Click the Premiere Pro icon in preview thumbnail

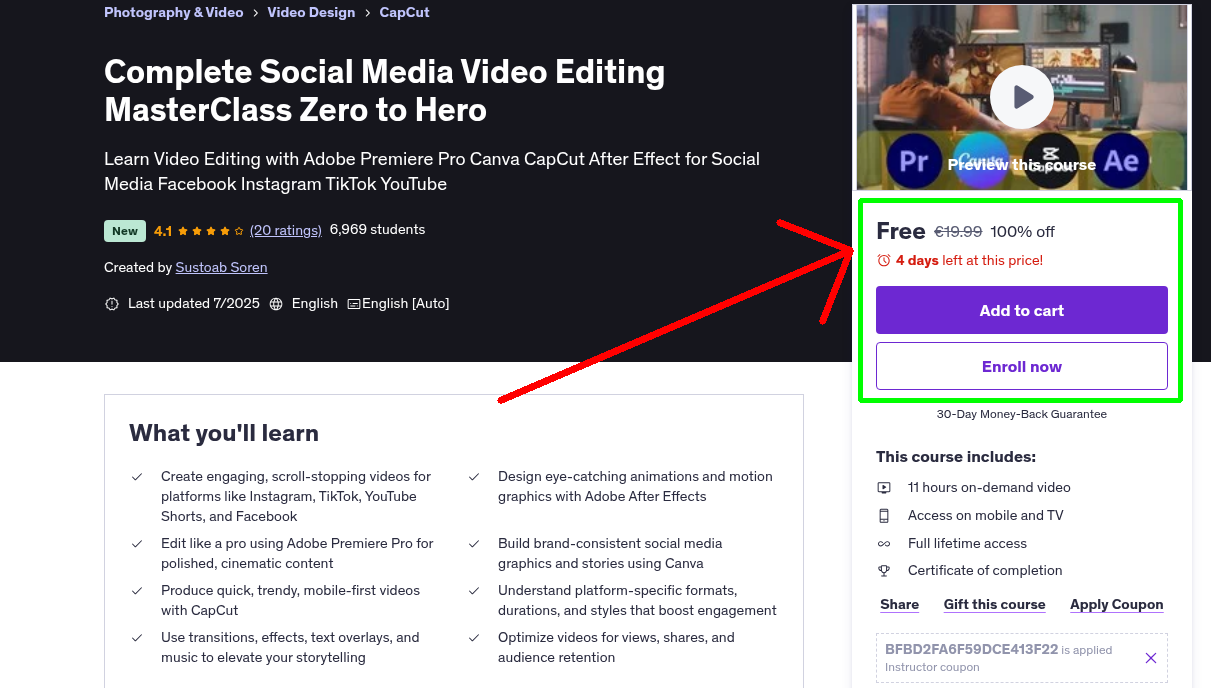[914, 161]
